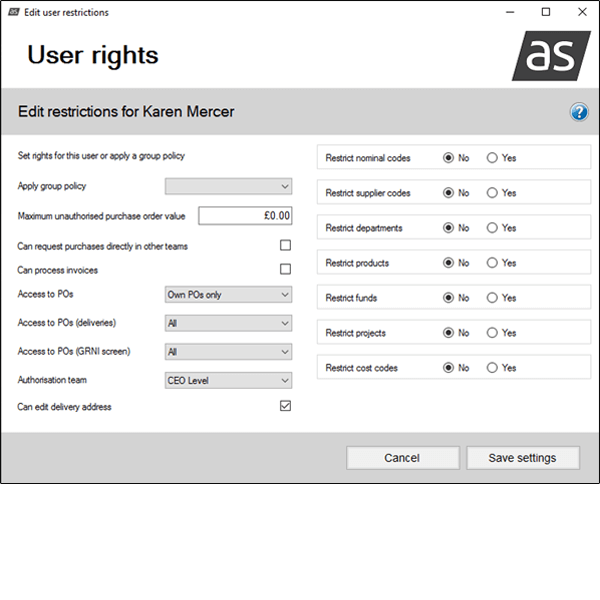The image size is (600, 600).
Task: Click the 'Restrict funds' label
Action: (x=351, y=298)
